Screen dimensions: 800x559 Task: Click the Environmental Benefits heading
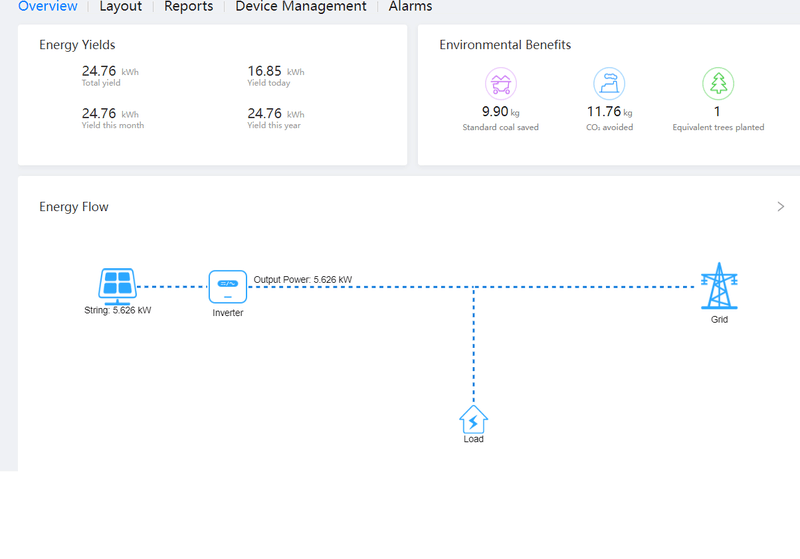click(x=505, y=45)
